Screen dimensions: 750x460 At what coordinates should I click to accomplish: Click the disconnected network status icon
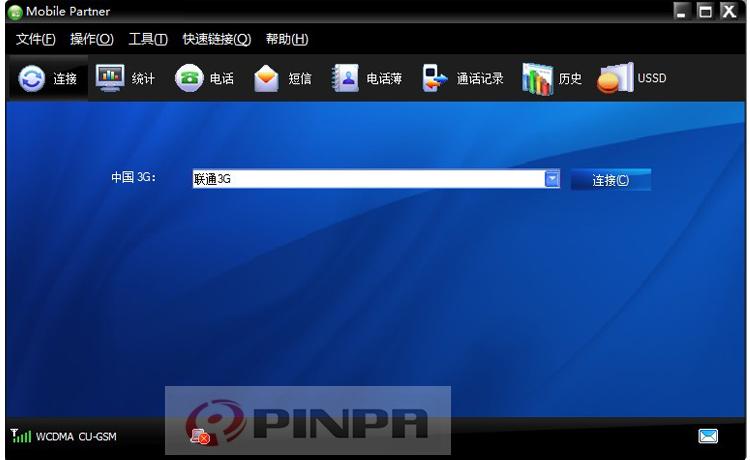[x=200, y=436]
